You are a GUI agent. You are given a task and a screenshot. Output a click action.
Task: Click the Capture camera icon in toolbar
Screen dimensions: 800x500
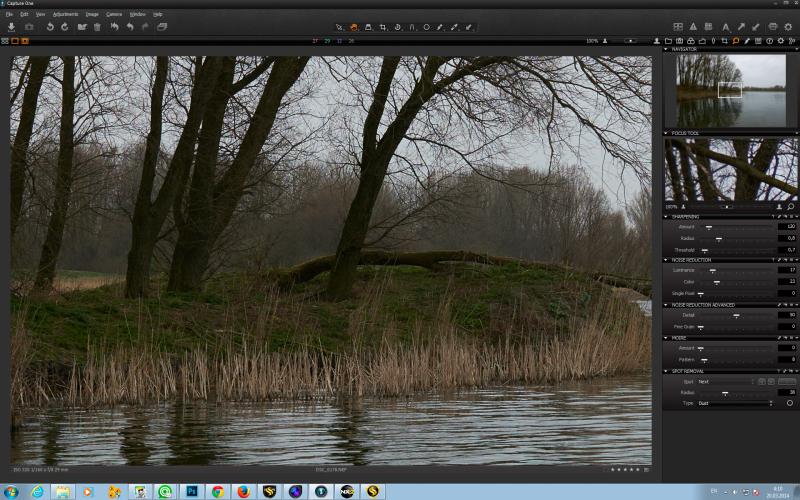(29, 27)
